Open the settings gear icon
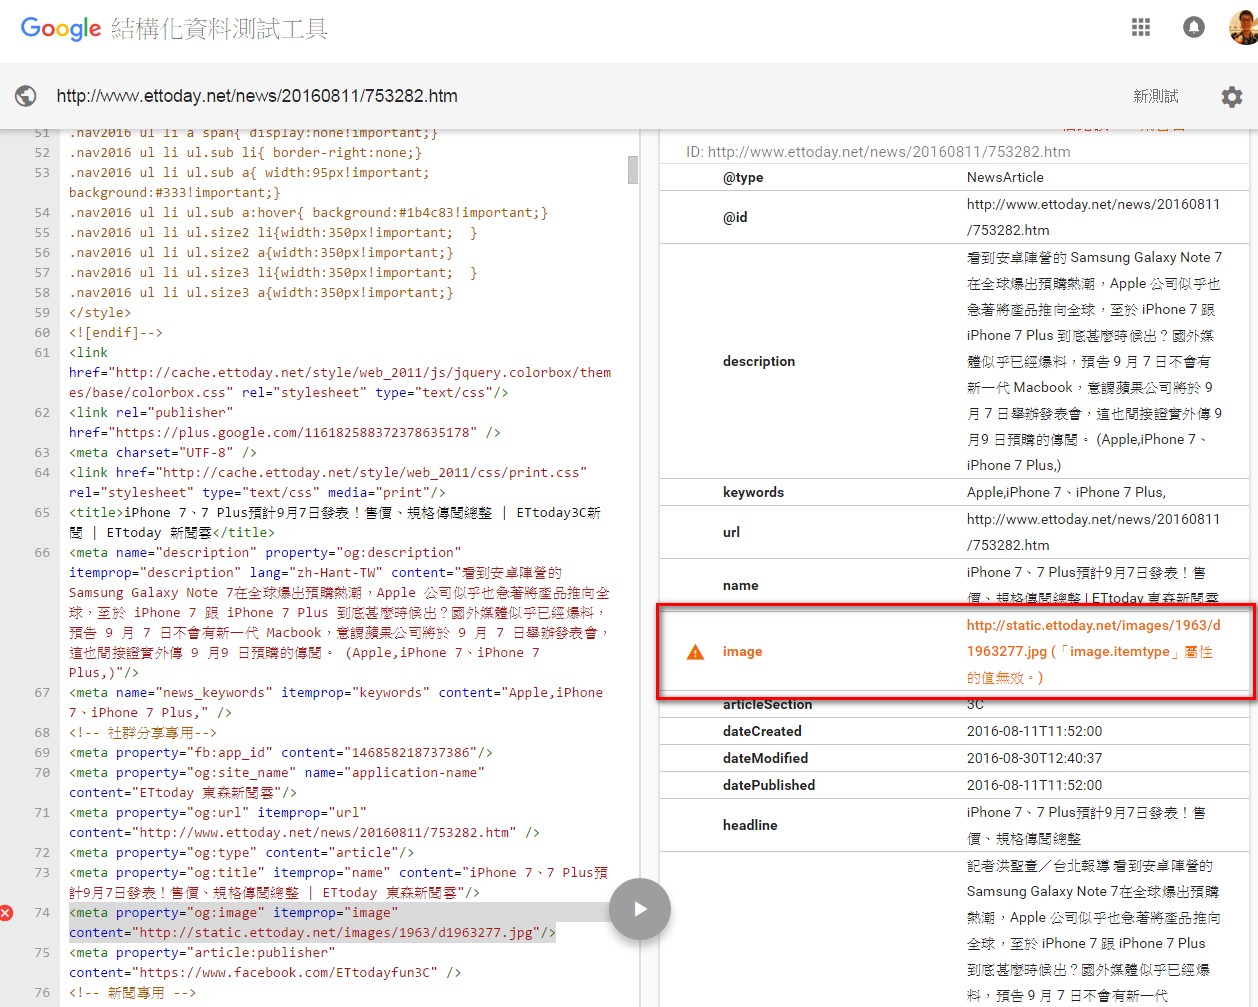This screenshot has width=1258, height=1007. point(1232,97)
